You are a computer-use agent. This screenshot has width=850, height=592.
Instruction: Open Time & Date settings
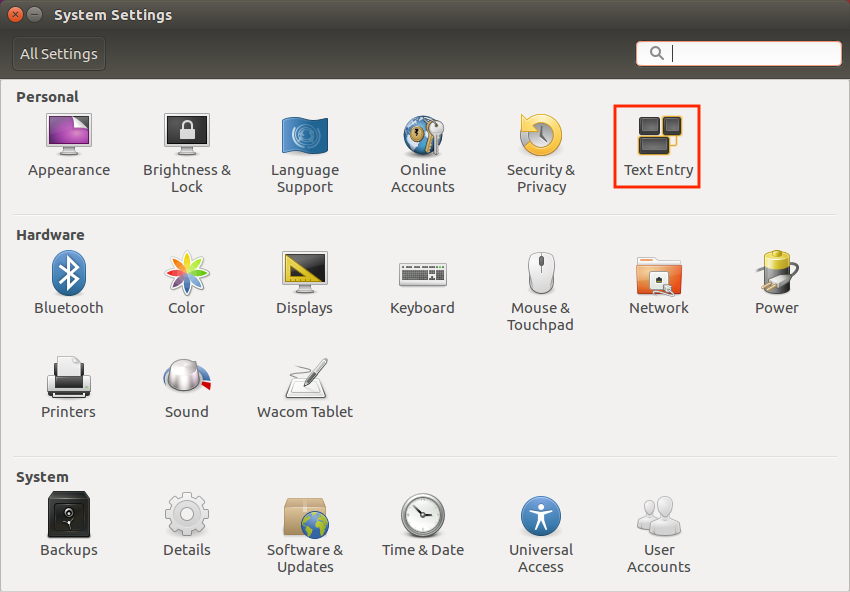click(x=423, y=524)
